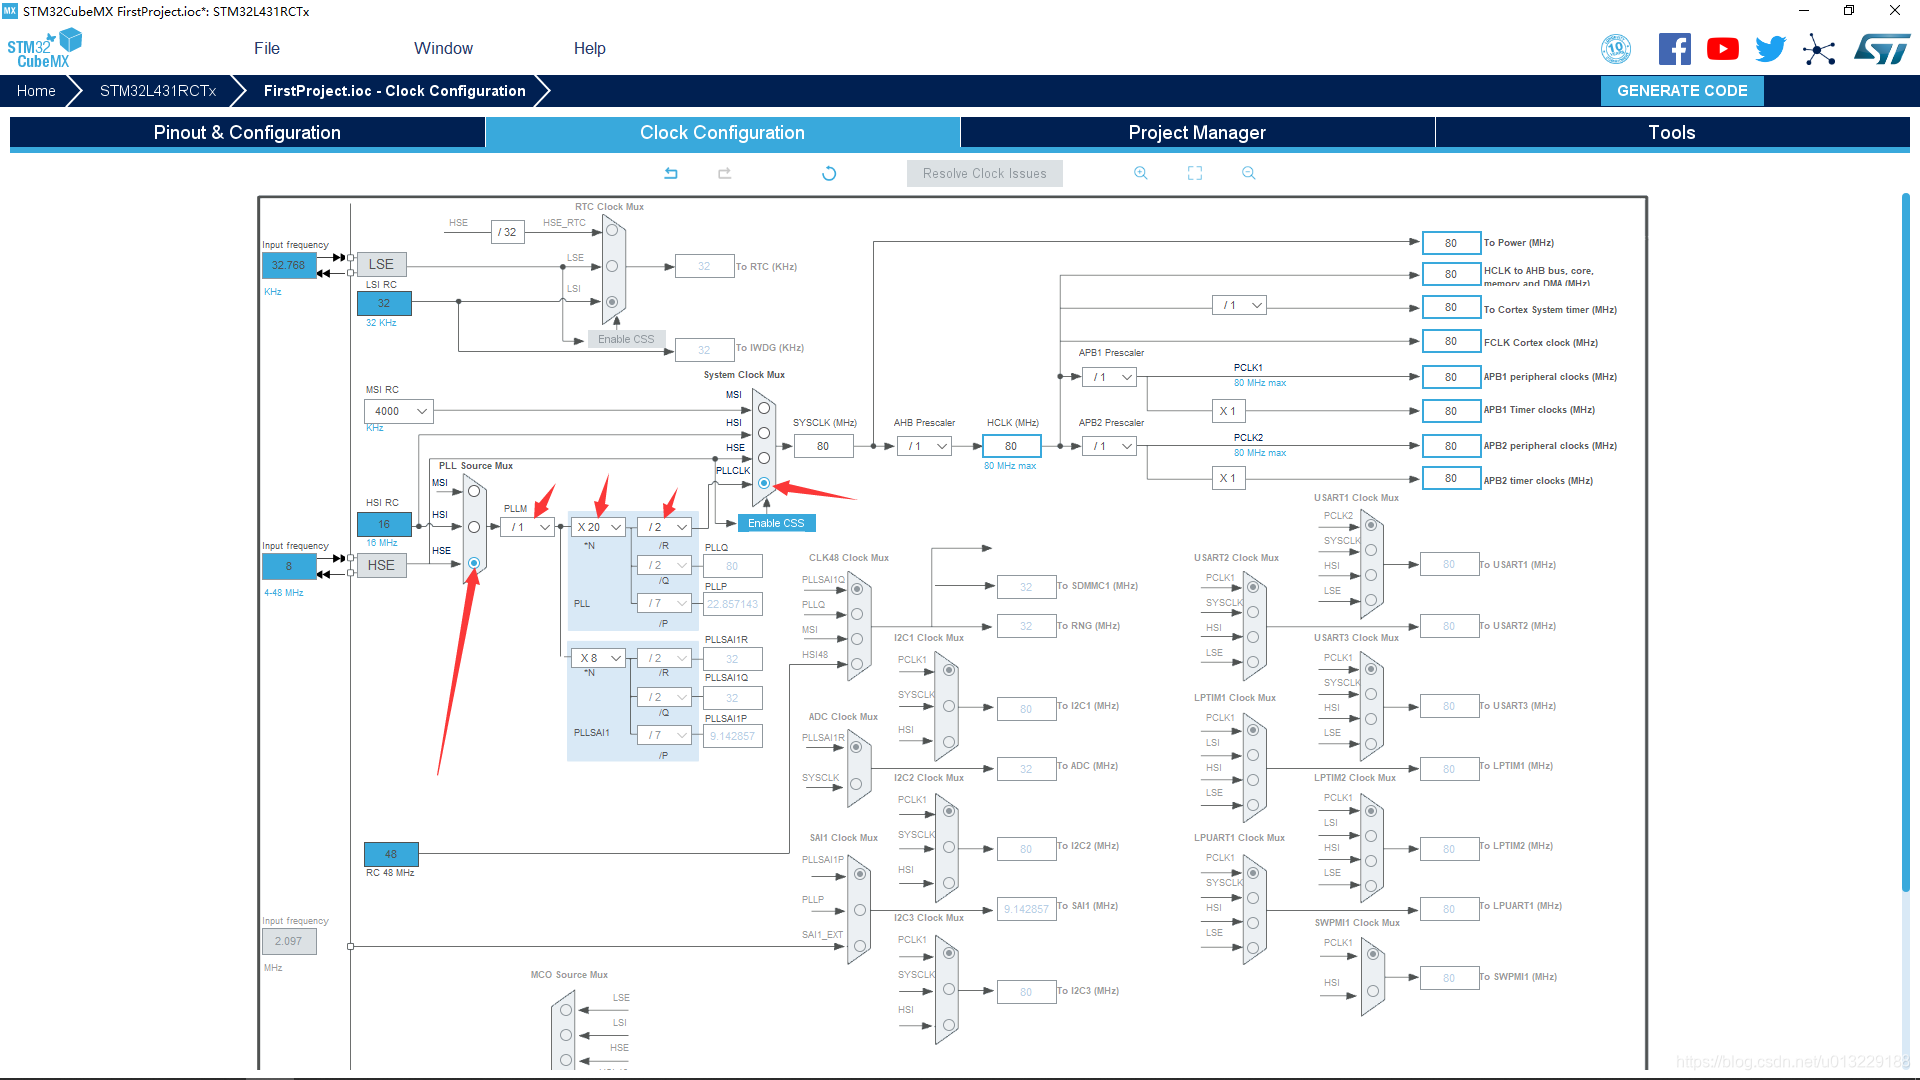Select LSE radio in RTC Clock Mux
Viewport: 1920px width, 1080px height.
612,266
